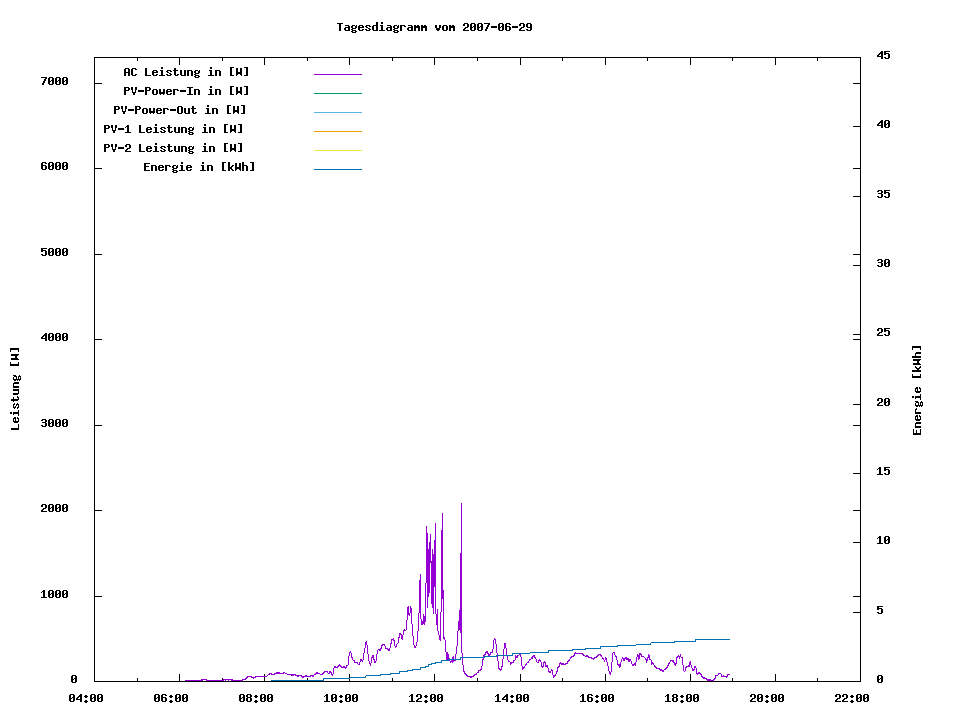Click the "PV-1 Leistung in [W]" legend text
Viewport: 960px width, 720px height.
click(x=173, y=129)
